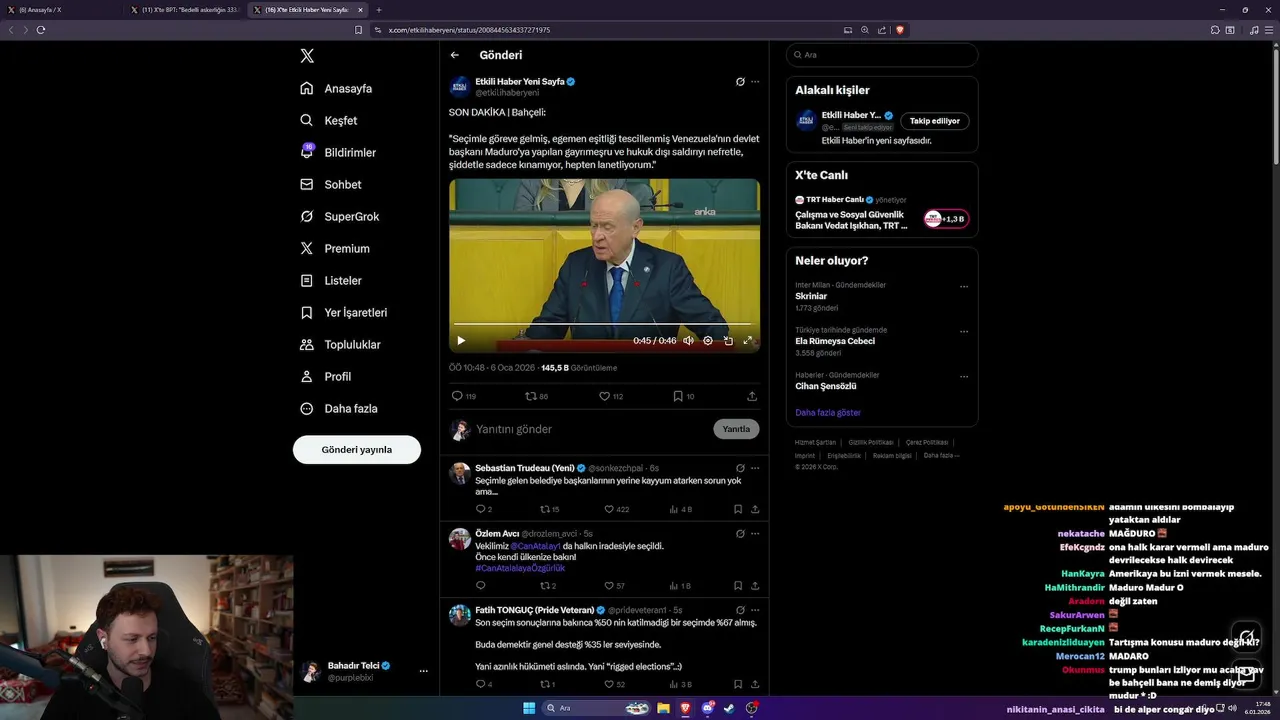Repost the main post (86 reposts)
The height and width of the screenshot is (720, 1280).
tap(537, 396)
